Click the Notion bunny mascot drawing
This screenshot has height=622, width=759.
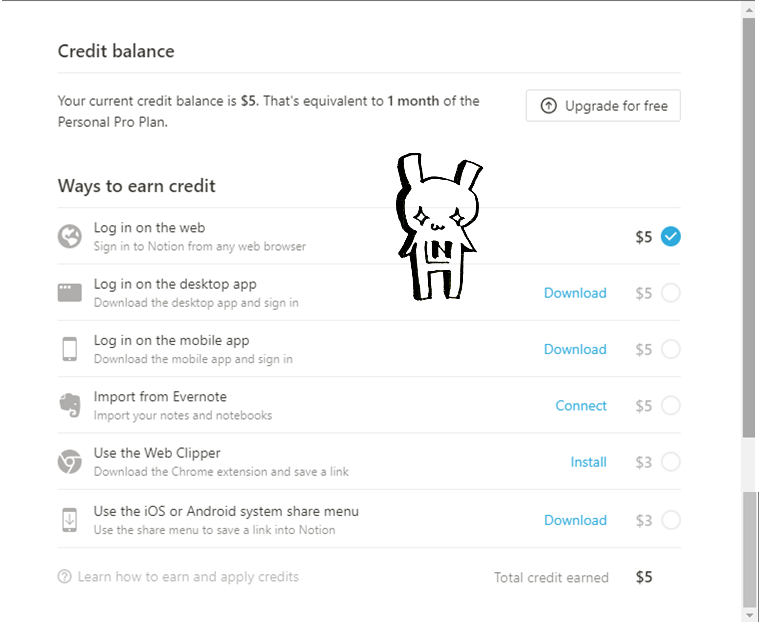(x=435, y=228)
